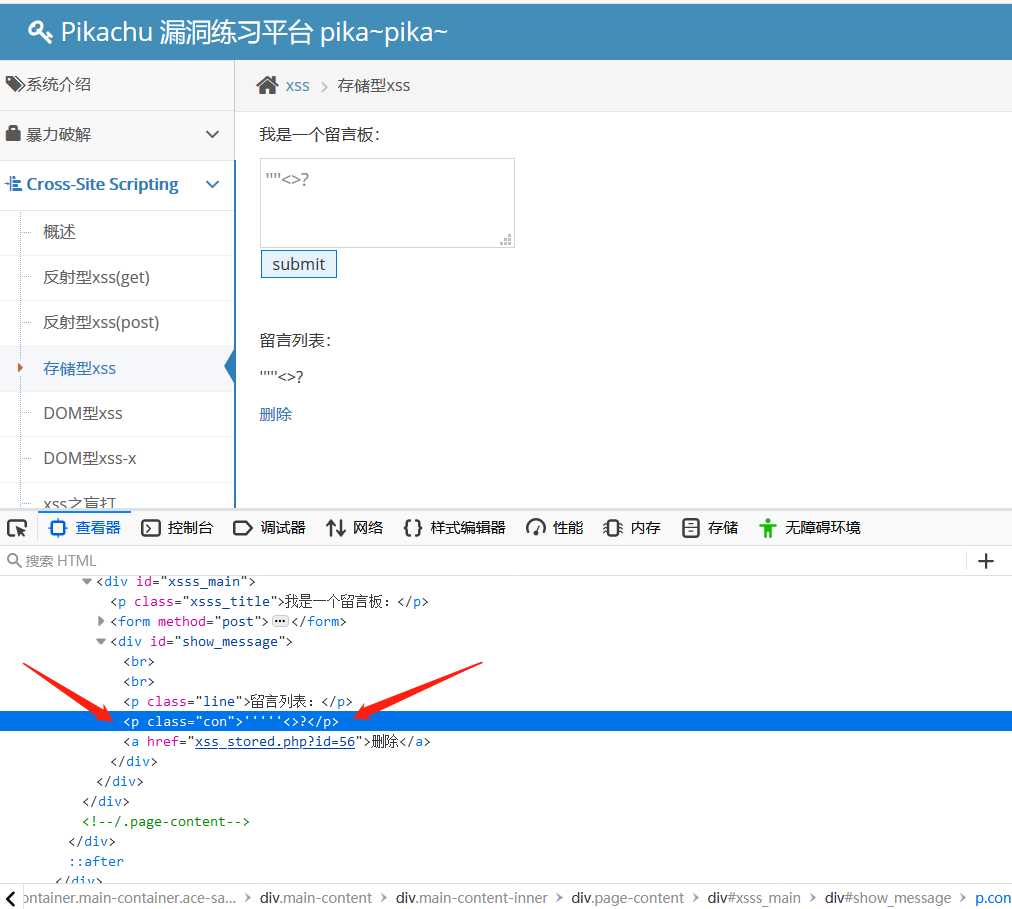Screen dimensions: 1012x909
Task: Click the breadcrumb left scroll arrow
Action: pos(10,898)
